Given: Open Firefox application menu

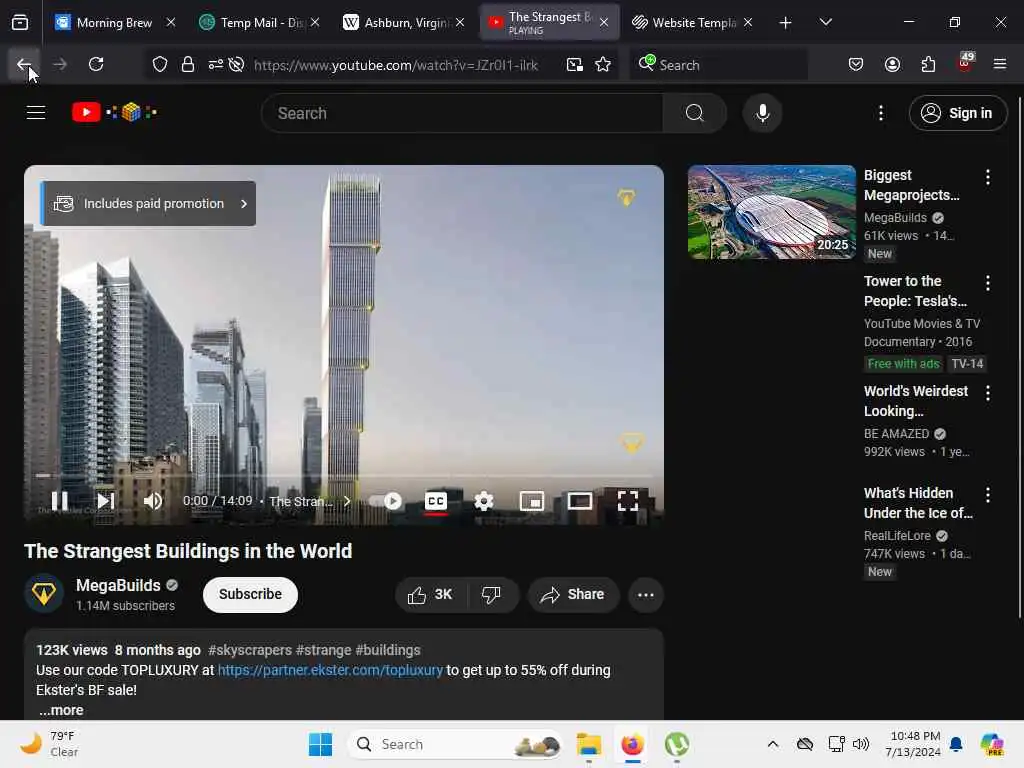Looking at the screenshot, I should tap(1000, 64).
